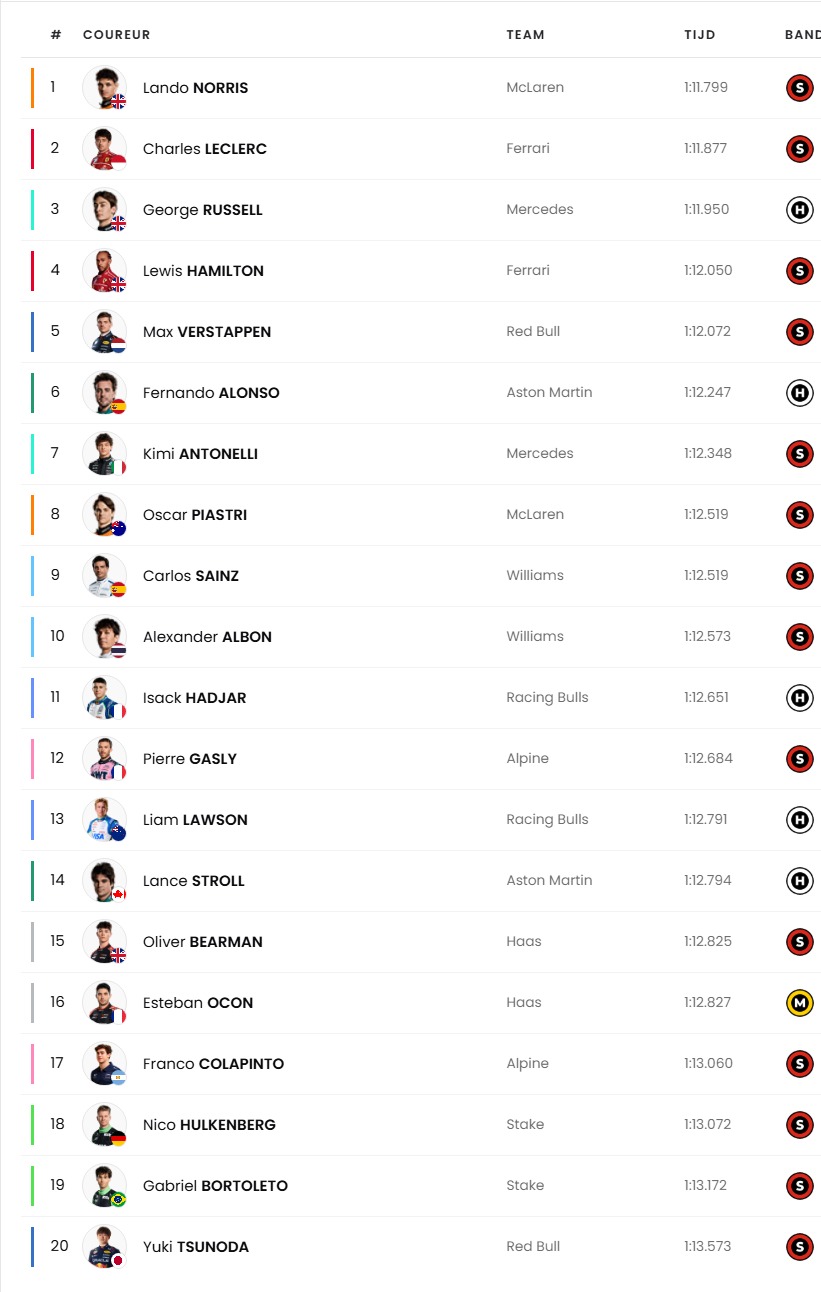Click the hard tyre icon in George Russell row

pos(799,210)
